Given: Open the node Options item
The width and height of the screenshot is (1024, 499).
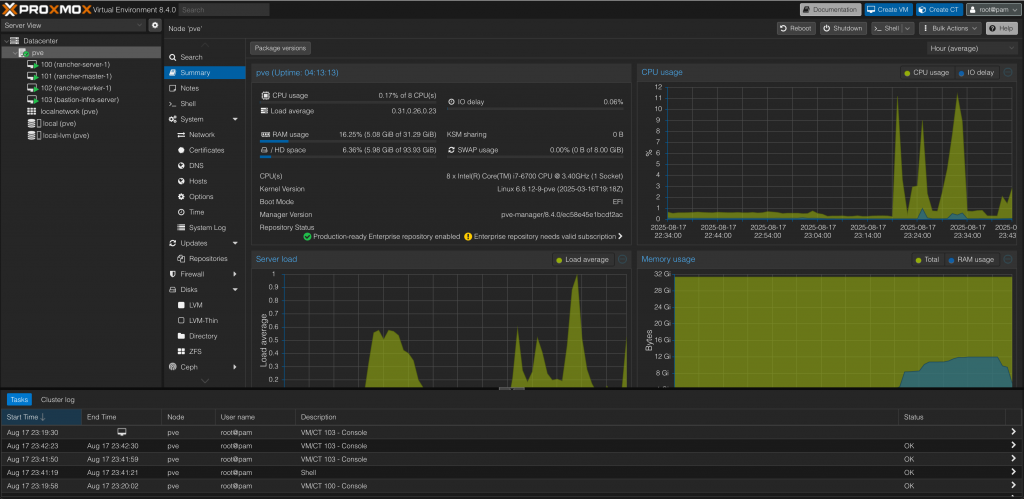Looking at the screenshot, I should click(x=204, y=197).
